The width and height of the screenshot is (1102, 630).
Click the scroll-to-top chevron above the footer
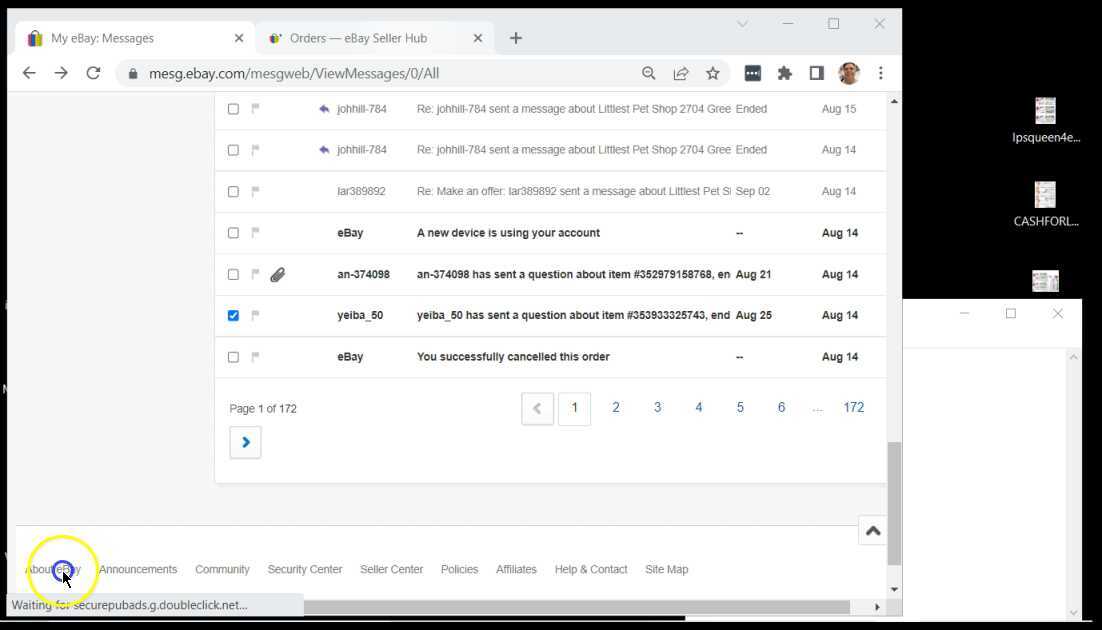point(873,531)
